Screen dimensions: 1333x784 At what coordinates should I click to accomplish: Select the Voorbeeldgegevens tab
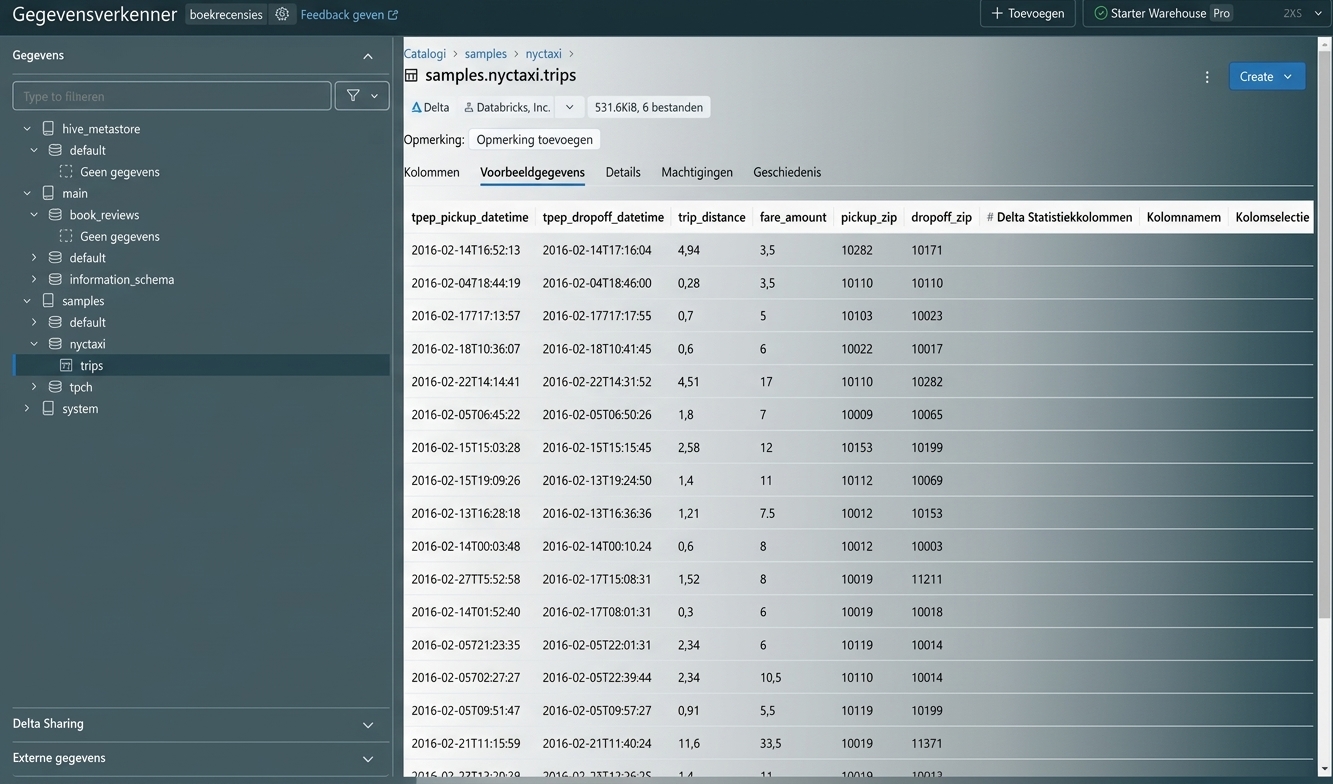pos(532,172)
